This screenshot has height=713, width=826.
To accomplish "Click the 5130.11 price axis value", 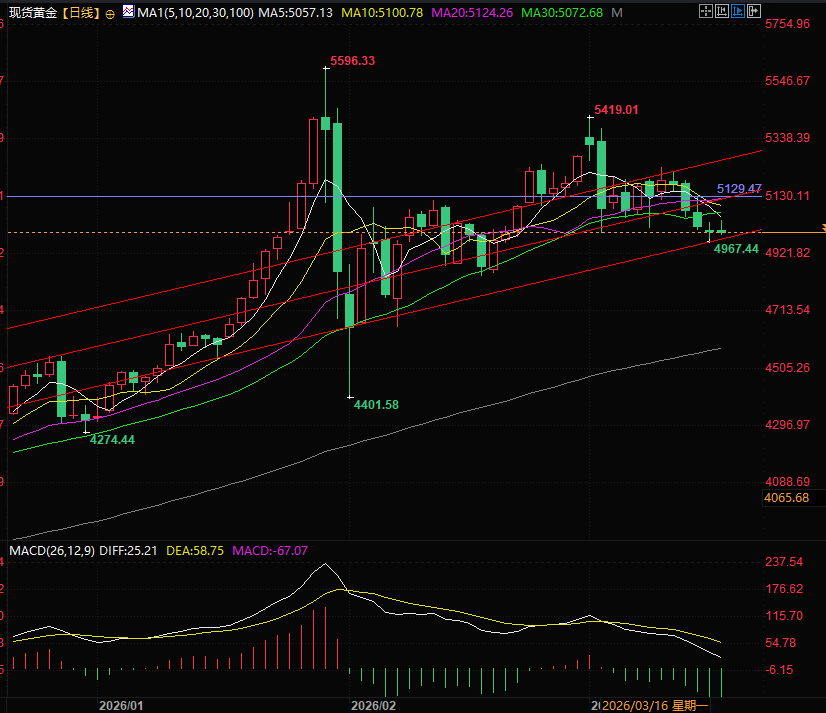I will click(788, 196).
